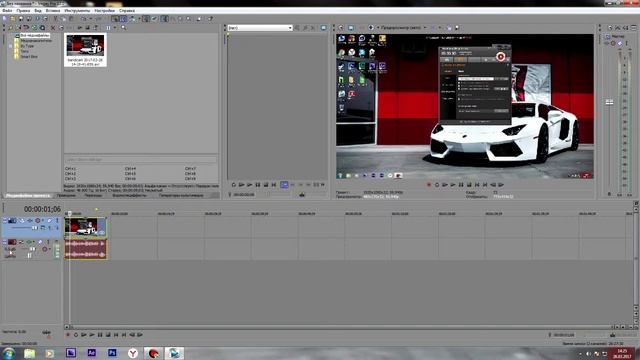Click the Paste toolbar icon

[x=71, y=19]
